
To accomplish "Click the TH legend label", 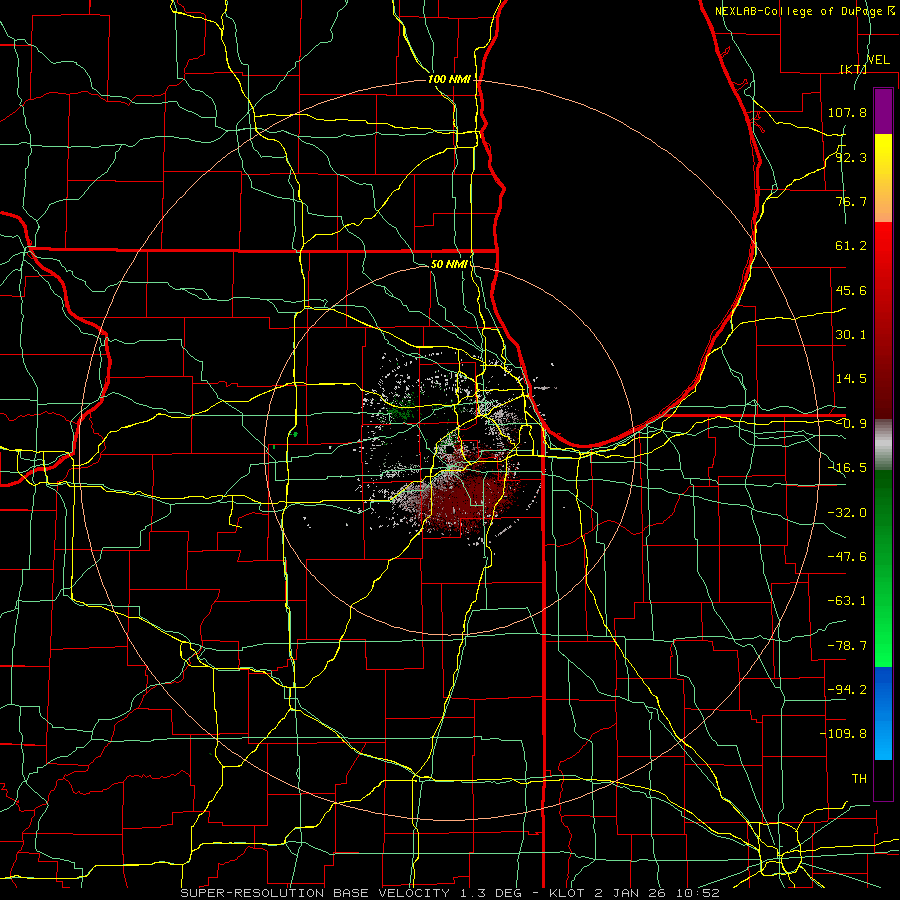I will point(859,778).
